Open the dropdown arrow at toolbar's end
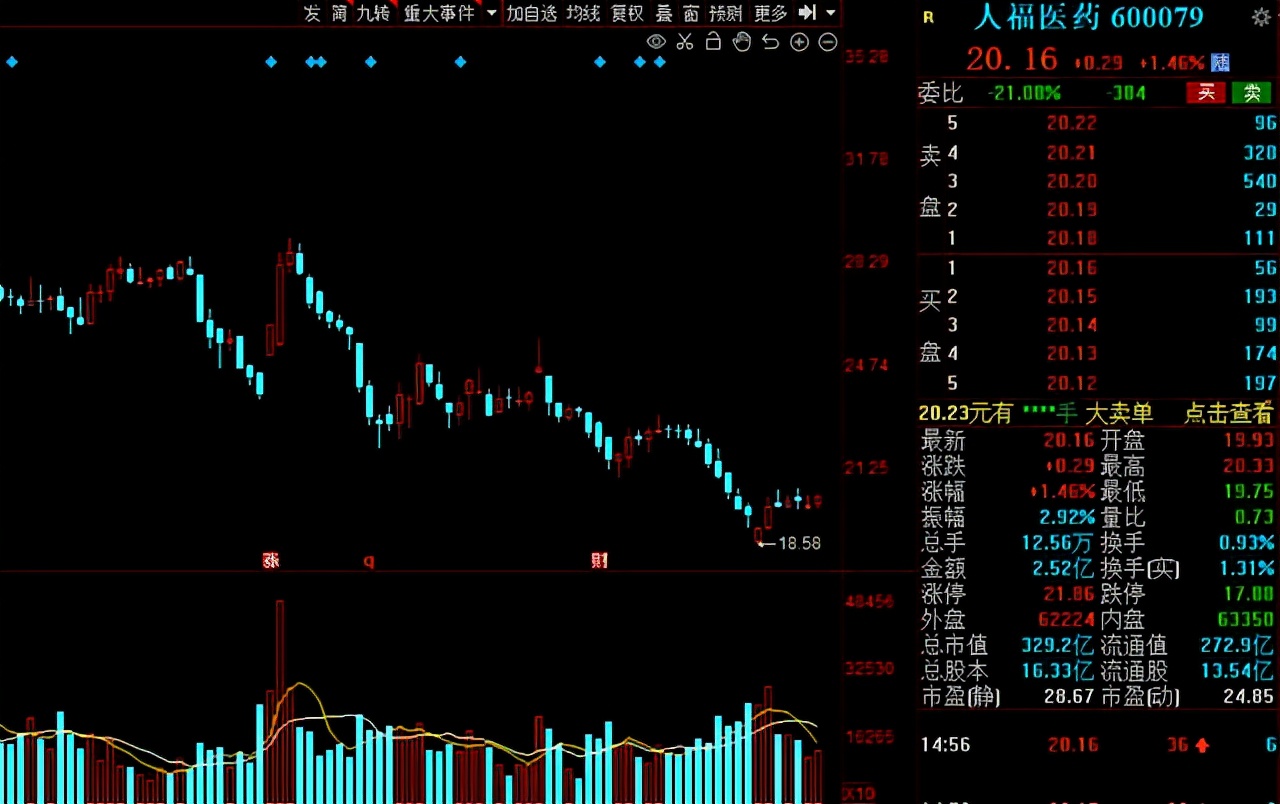The width and height of the screenshot is (1280, 804). click(830, 13)
